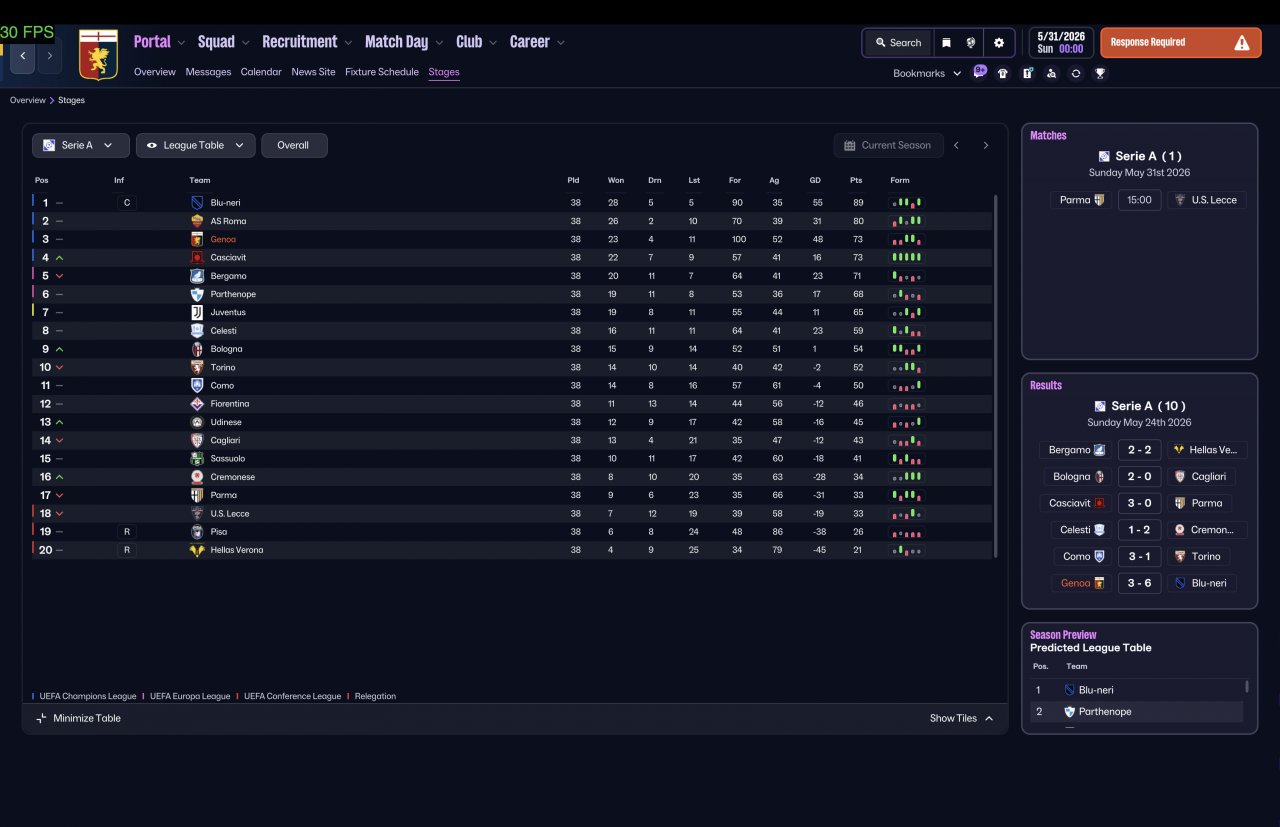Screen dimensions: 1280x827
Task: Click the Pisa crest in league table
Action: 197,532
